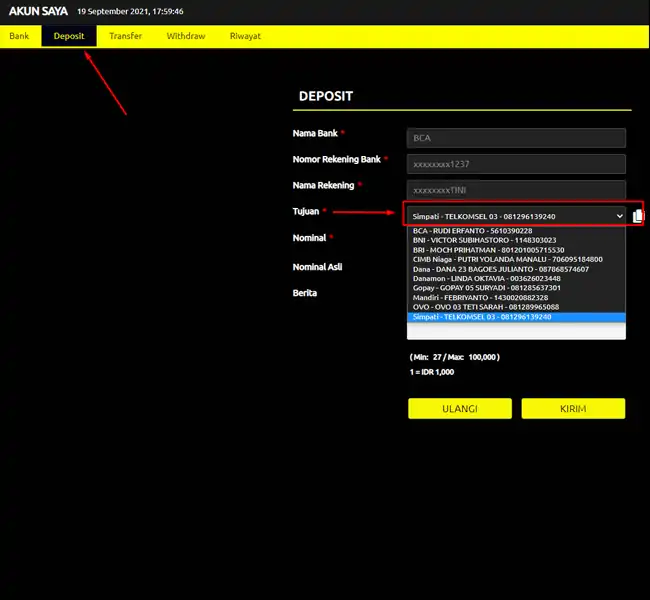Select BCA - RUDI ERFANTO option
The height and width of the screenshot is (600, 650).
[516, 231]
